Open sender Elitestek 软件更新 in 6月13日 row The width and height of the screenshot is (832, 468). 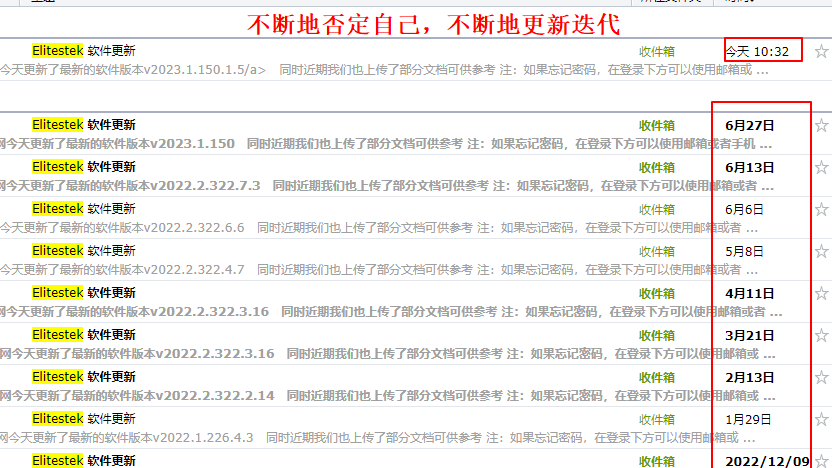coord(83,167)
